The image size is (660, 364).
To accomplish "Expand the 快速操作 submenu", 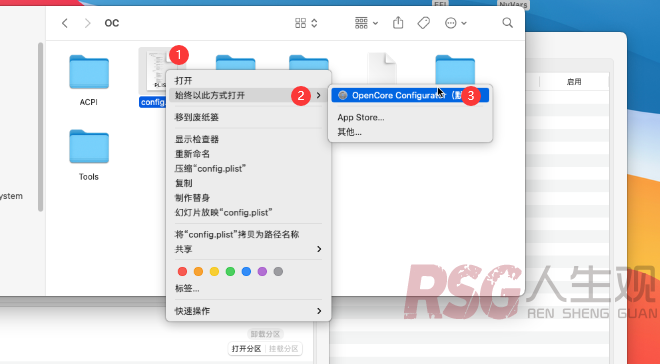I will (x=248, y=311).
